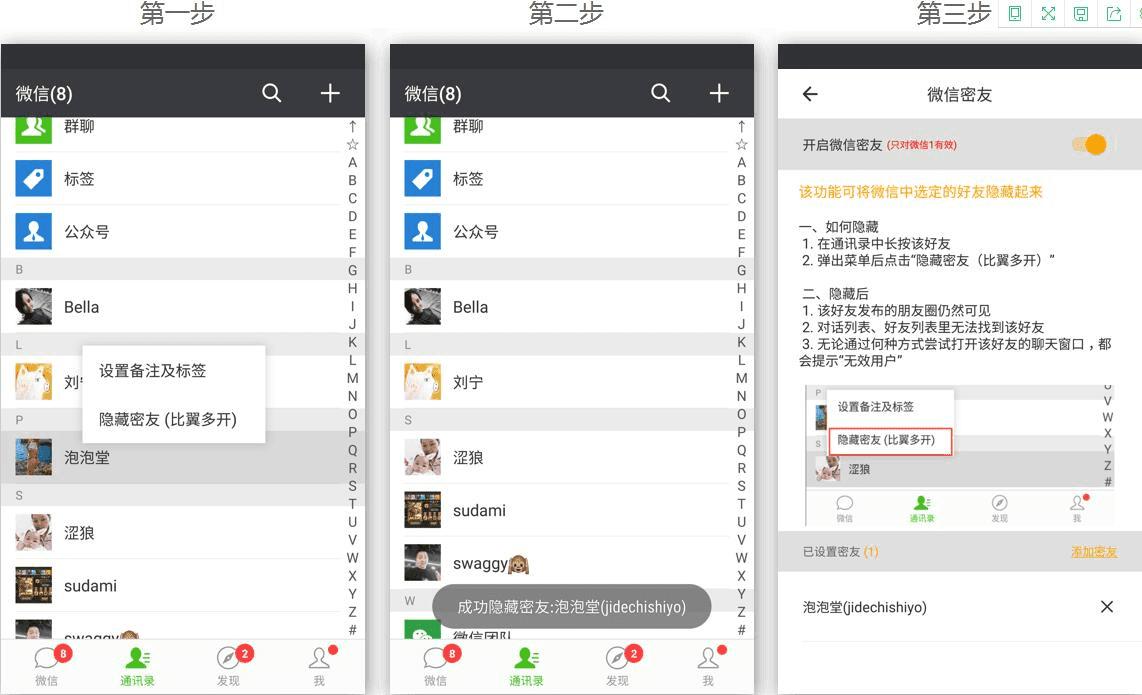Jump to letter B in second step index
Screen dimensions: 1142x695
[741, 180]
